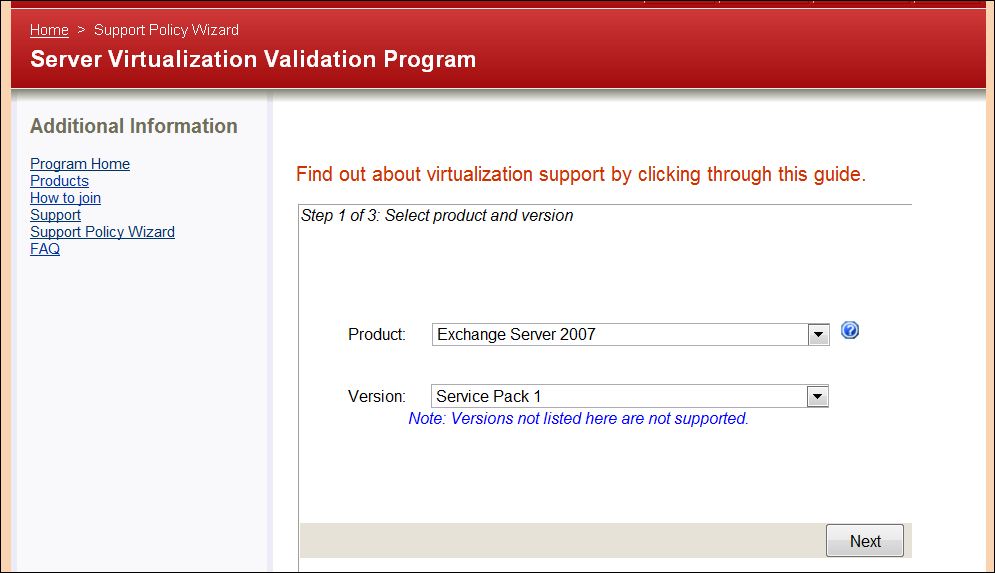995x573 pixels.
Task: Open the Version dropdown showing Service Pack 1
Action: tap(620, 397)
